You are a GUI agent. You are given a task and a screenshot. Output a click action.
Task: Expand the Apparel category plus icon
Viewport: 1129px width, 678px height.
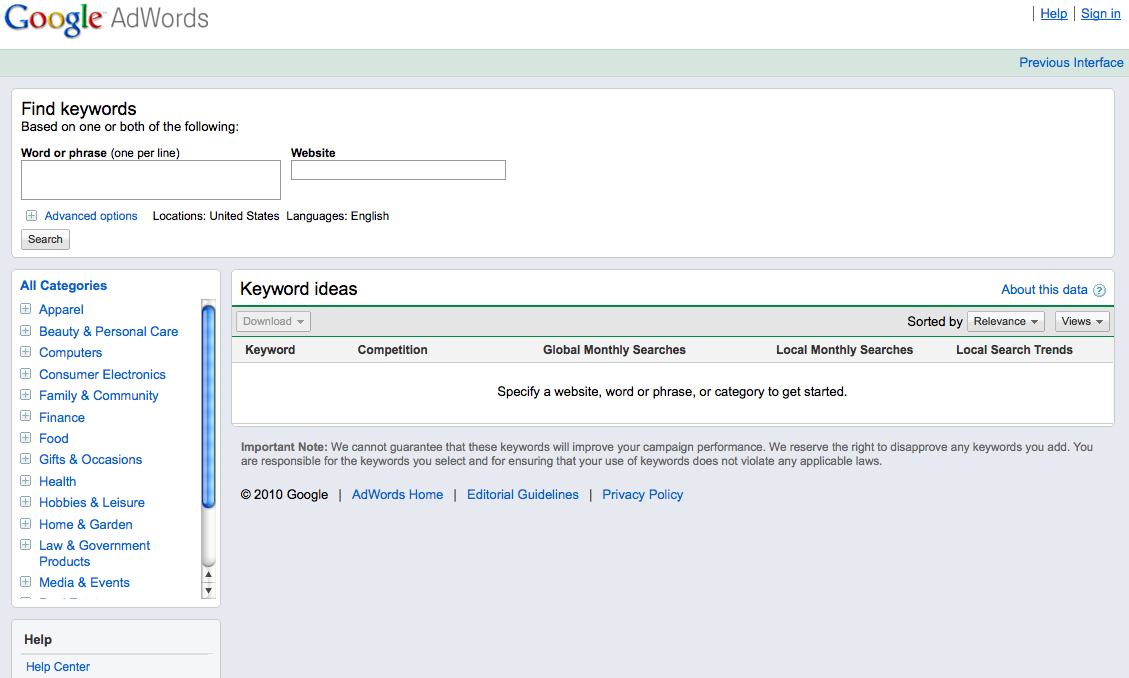point(26,309)
